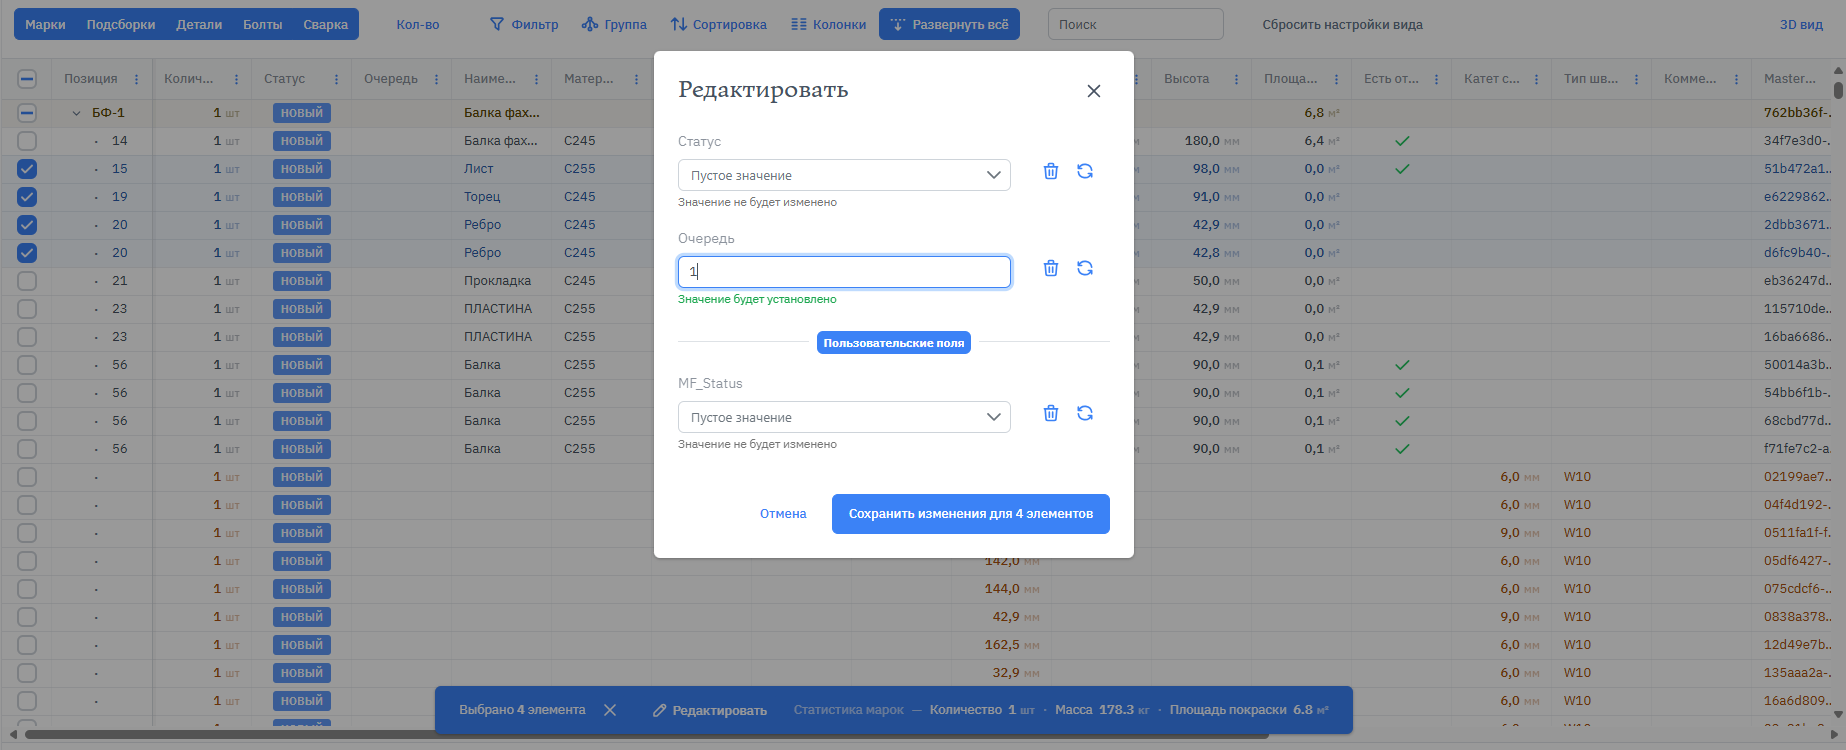Check the row with master 135aaa2a
This screenshot has width=1846, height=750.
click(27, 673)
